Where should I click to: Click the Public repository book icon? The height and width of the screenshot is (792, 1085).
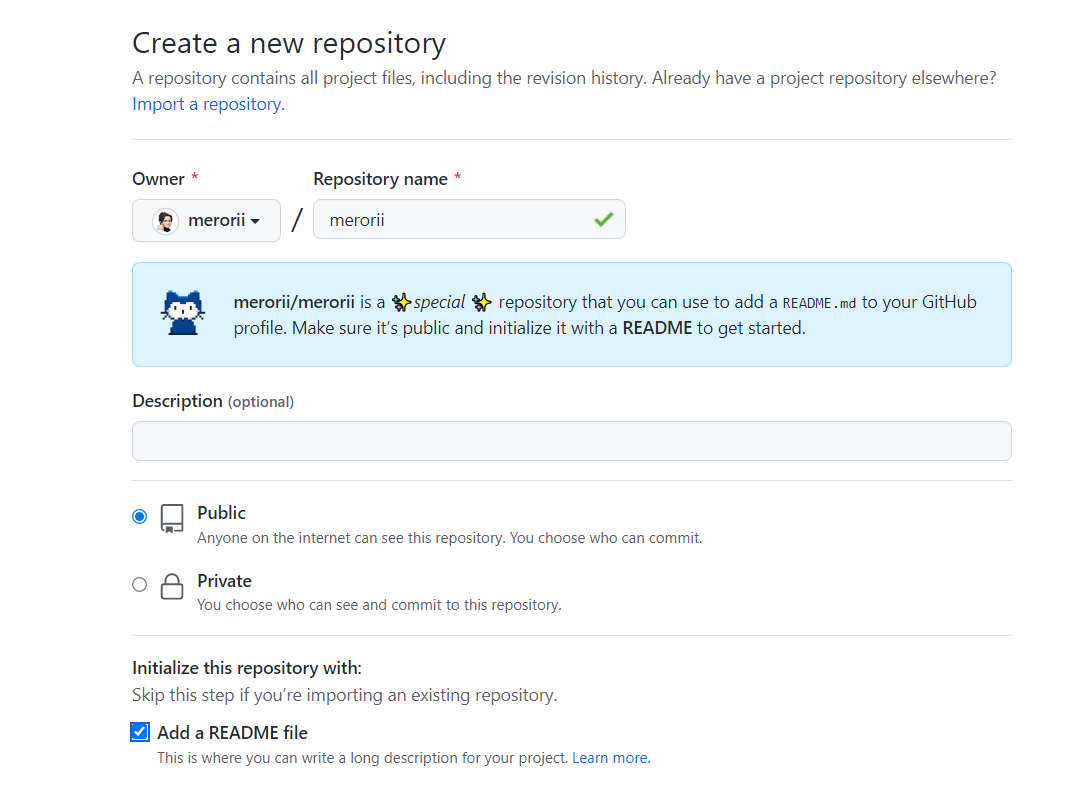pos(172,518)
